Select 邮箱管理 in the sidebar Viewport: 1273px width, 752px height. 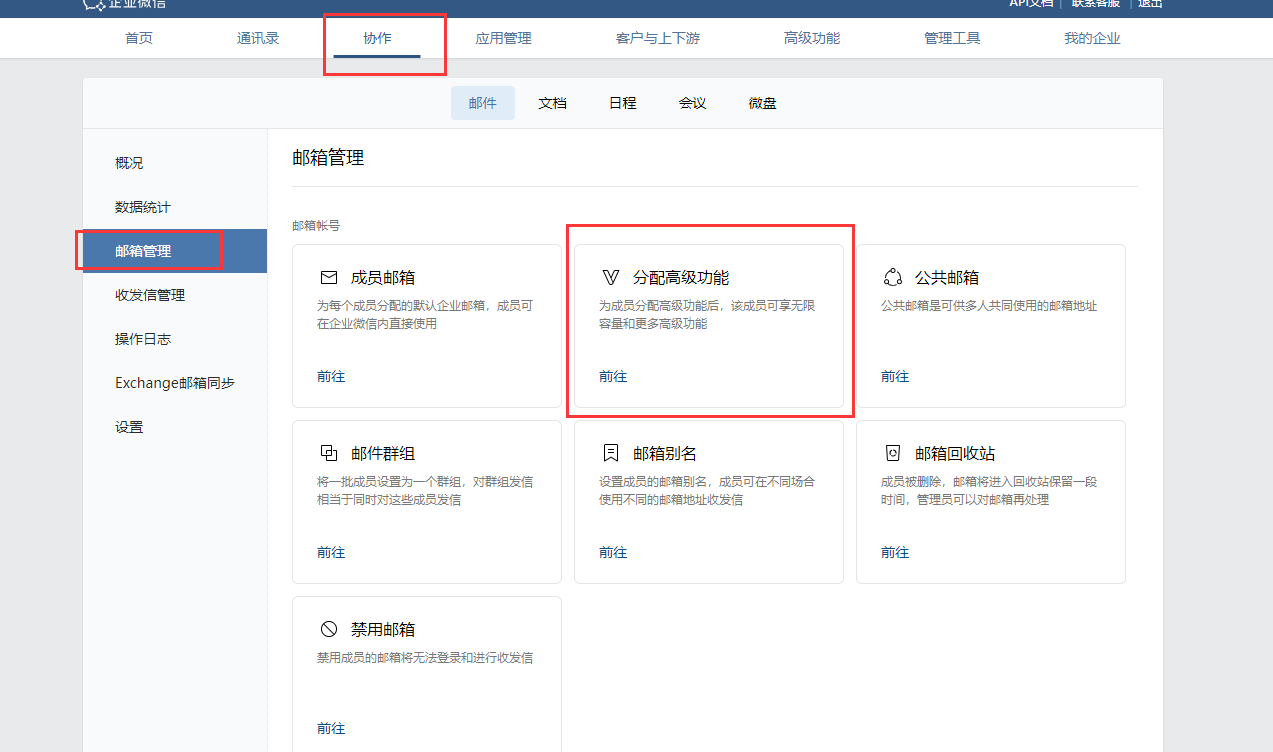tap(175, 251)
